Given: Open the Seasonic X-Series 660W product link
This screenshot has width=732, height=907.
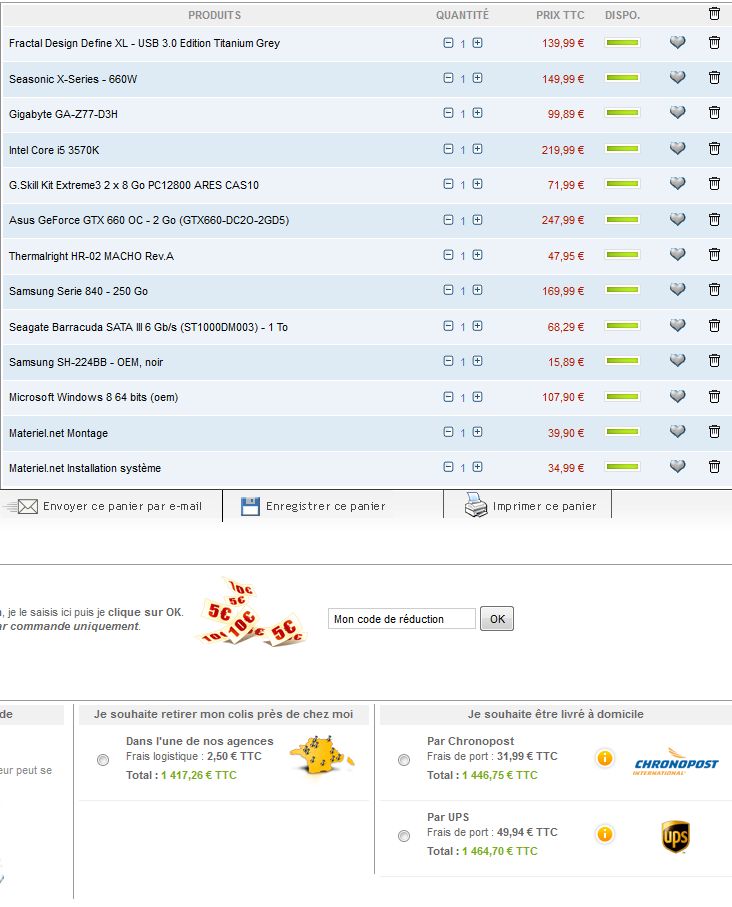Looking at the screenshot, I should pyautogui.click(x=73, y=79).
